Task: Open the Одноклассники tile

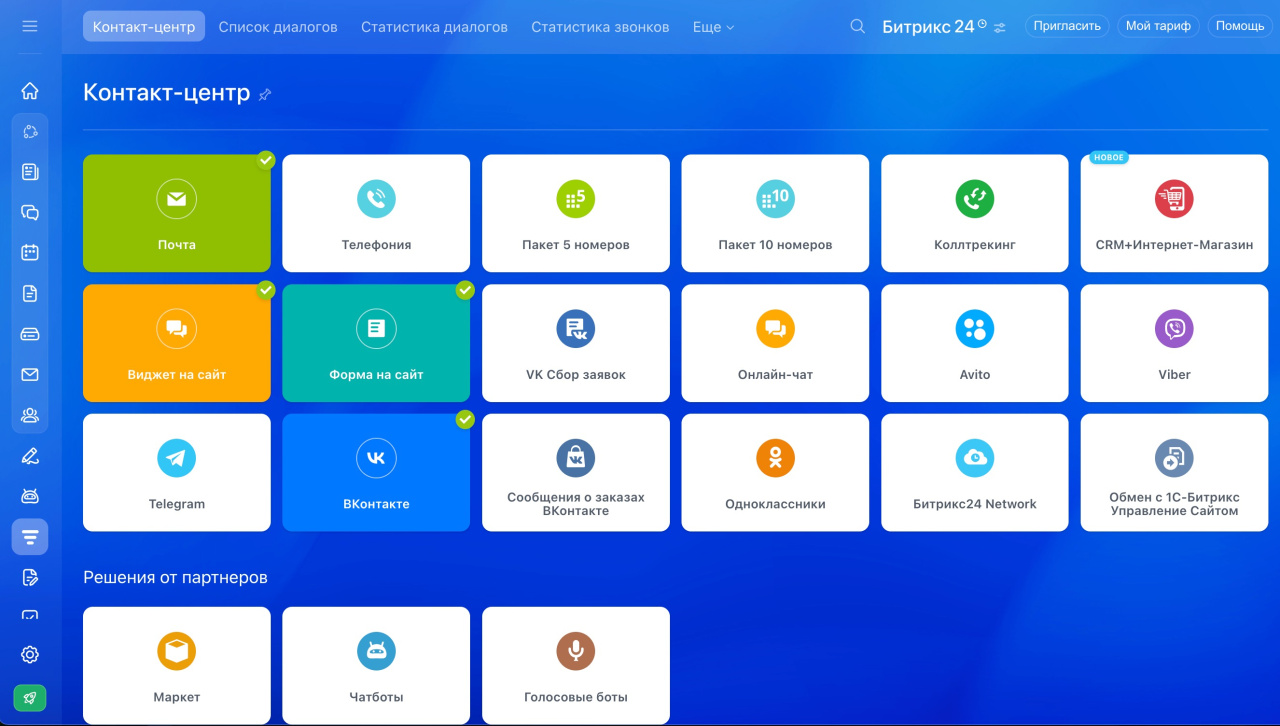Action: tap(775, 473)
